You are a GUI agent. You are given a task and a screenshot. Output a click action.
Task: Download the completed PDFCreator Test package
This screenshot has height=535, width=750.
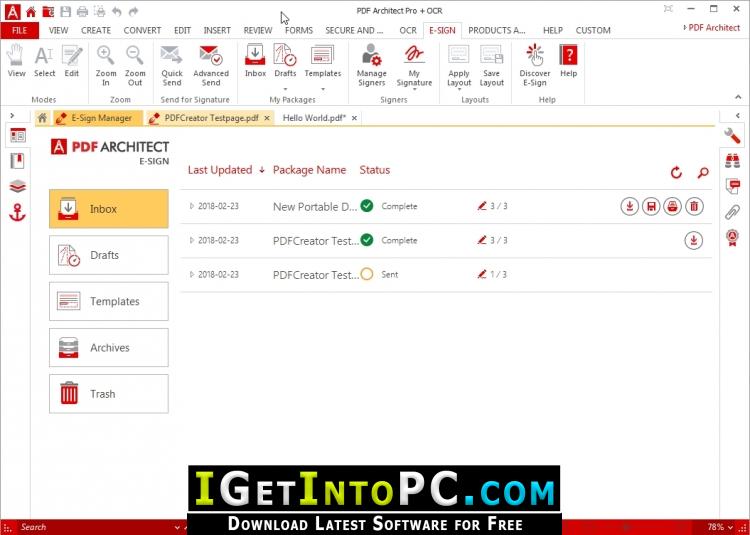click(x=694, y=240)
